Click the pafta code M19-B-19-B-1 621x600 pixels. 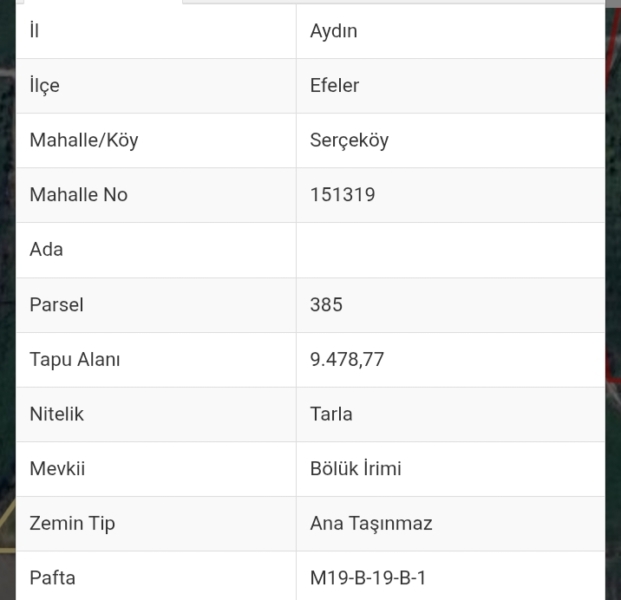pos(368,578)
